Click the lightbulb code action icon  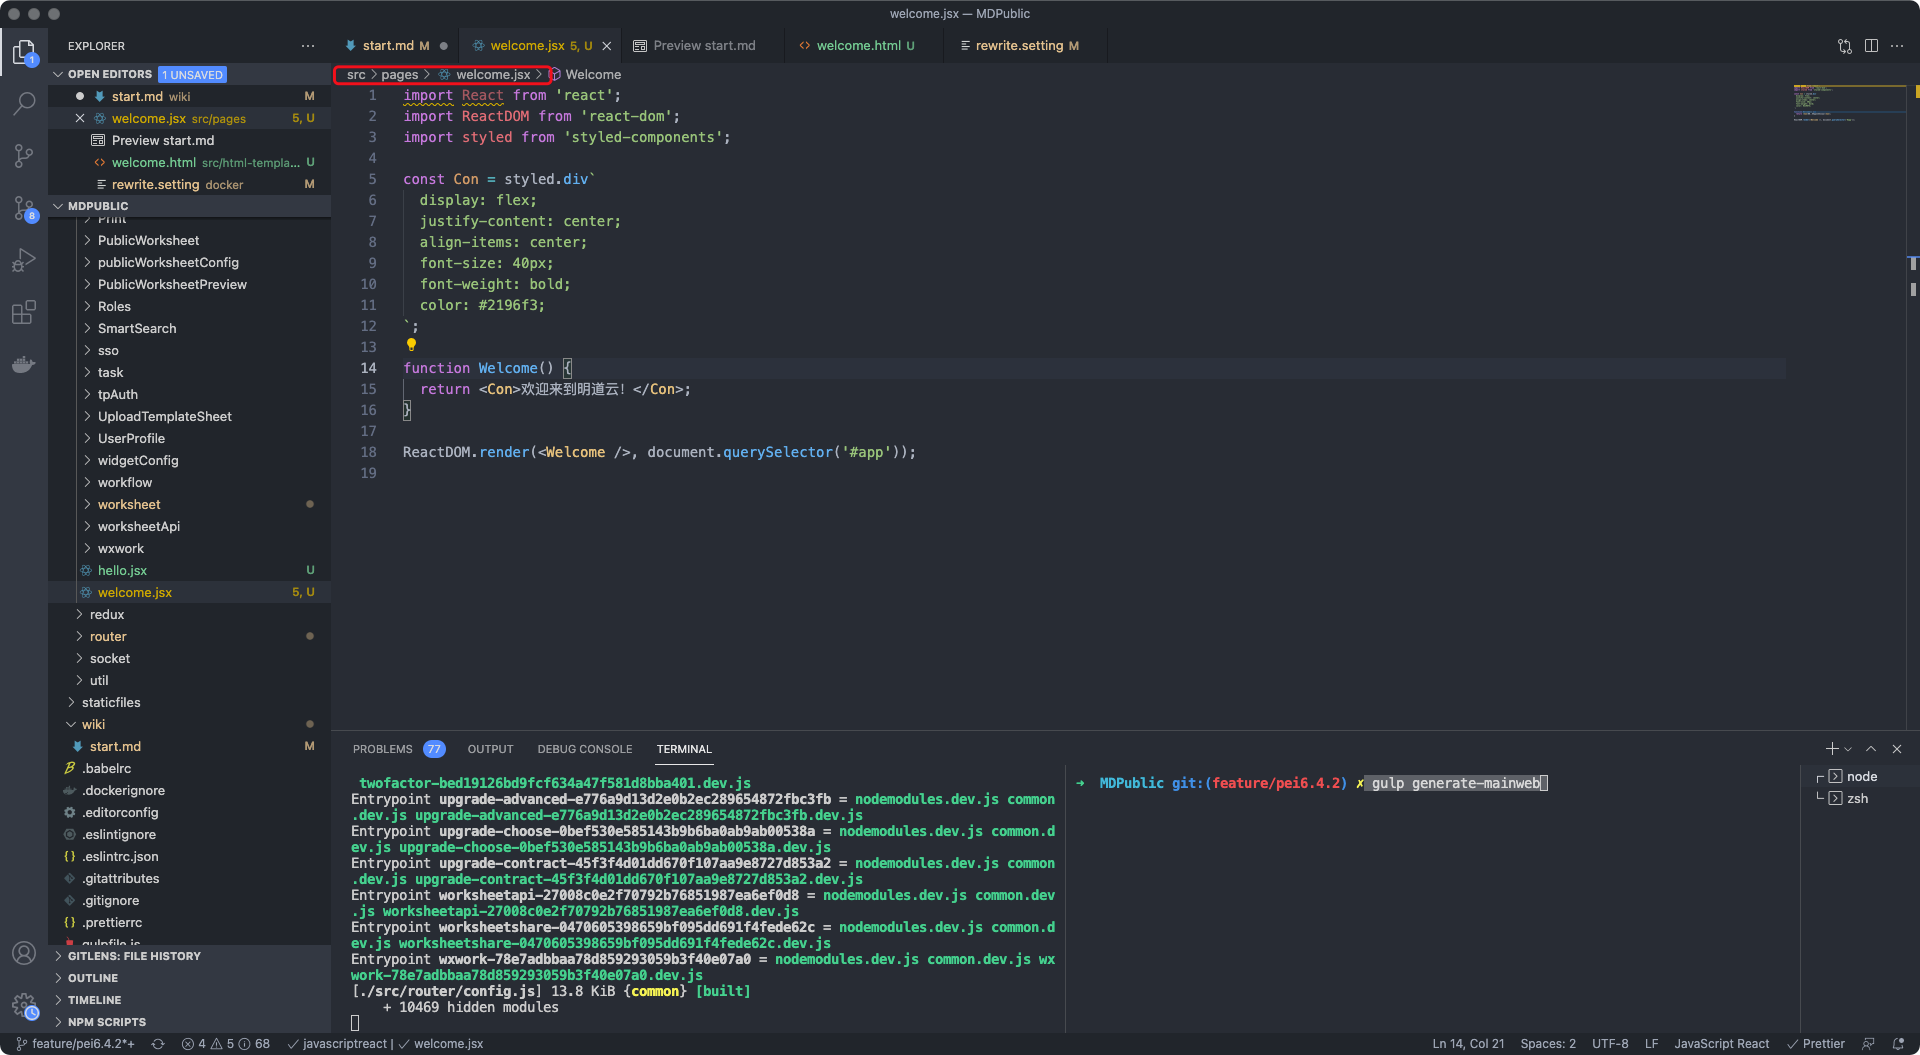[x=411, y=345]
